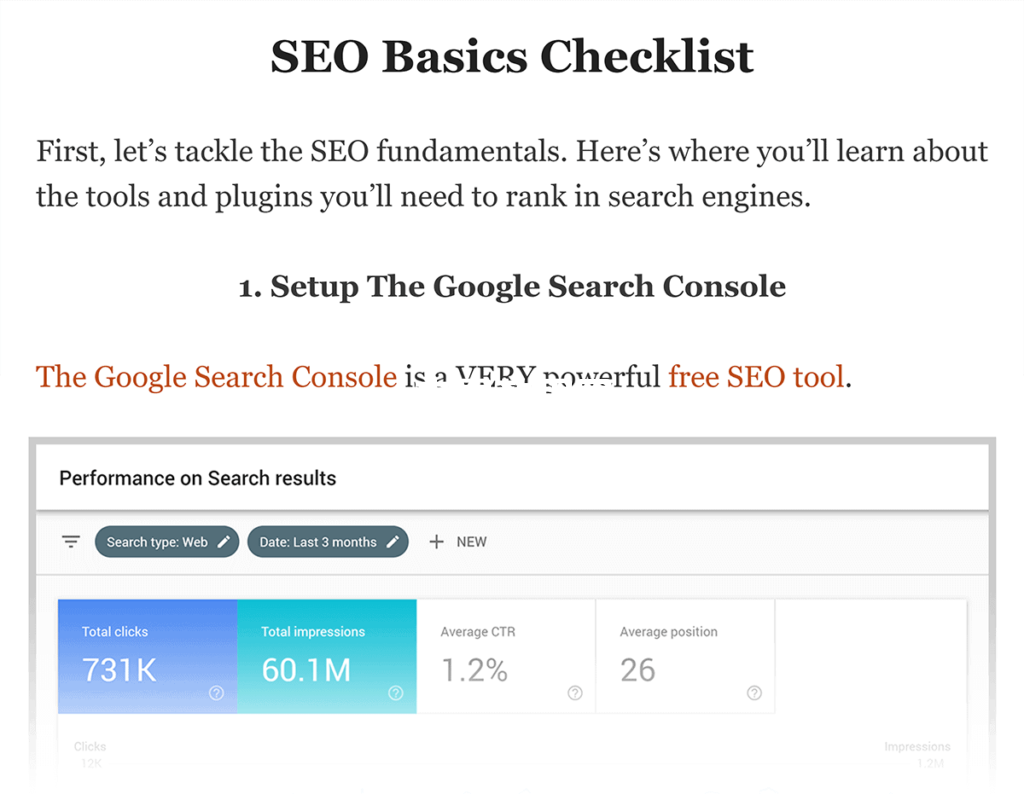This screenshot has width=1024, height=794.
Task: Edit Date filter pencil icon
Action: [x=392, y=542]
